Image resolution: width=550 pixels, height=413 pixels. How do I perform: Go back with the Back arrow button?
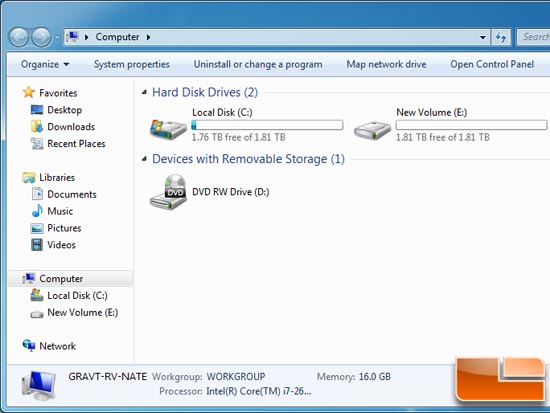coord(19,37)
